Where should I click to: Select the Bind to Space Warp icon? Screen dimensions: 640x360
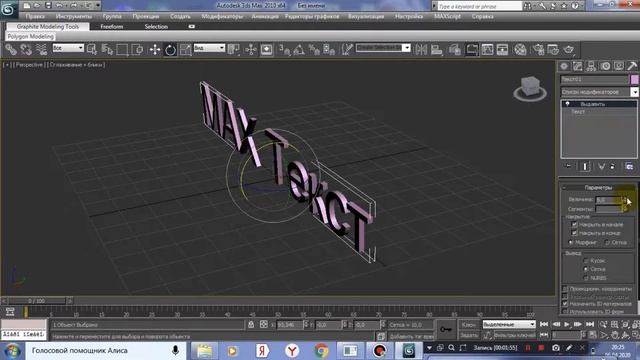coord(41,50)
